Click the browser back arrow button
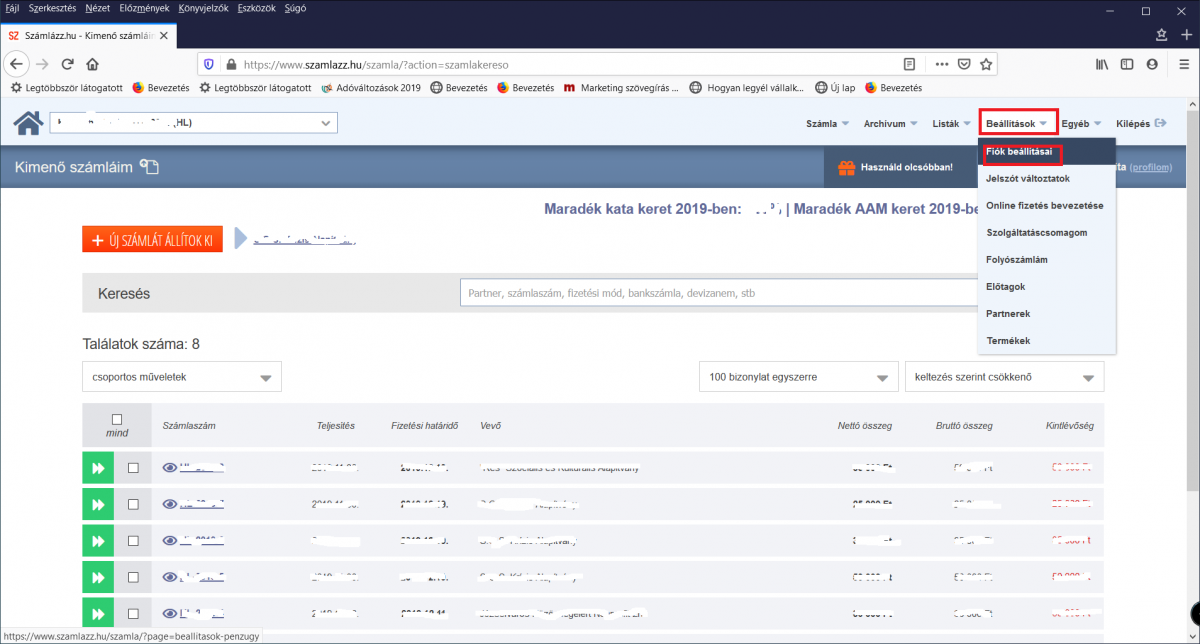 click(17, 64)
